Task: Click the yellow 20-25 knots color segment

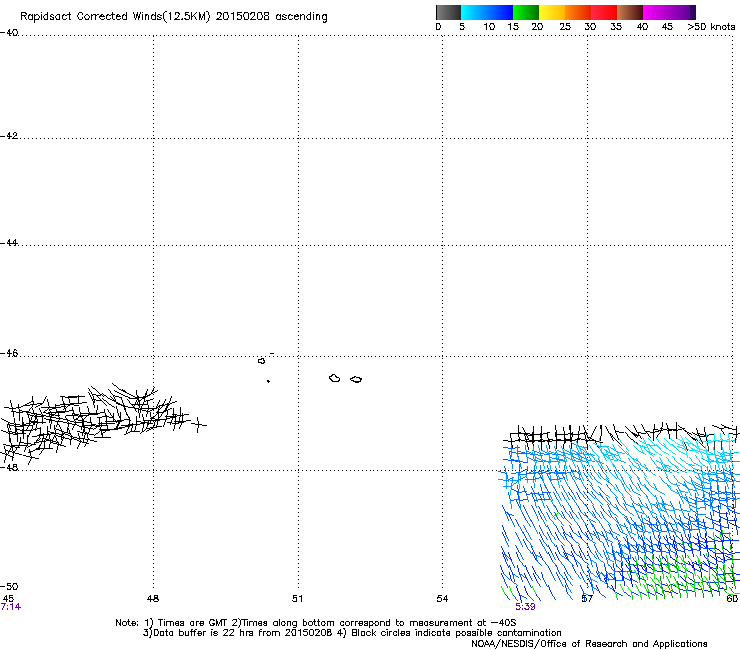Action: pyautogui.click(x=552, y=12)
